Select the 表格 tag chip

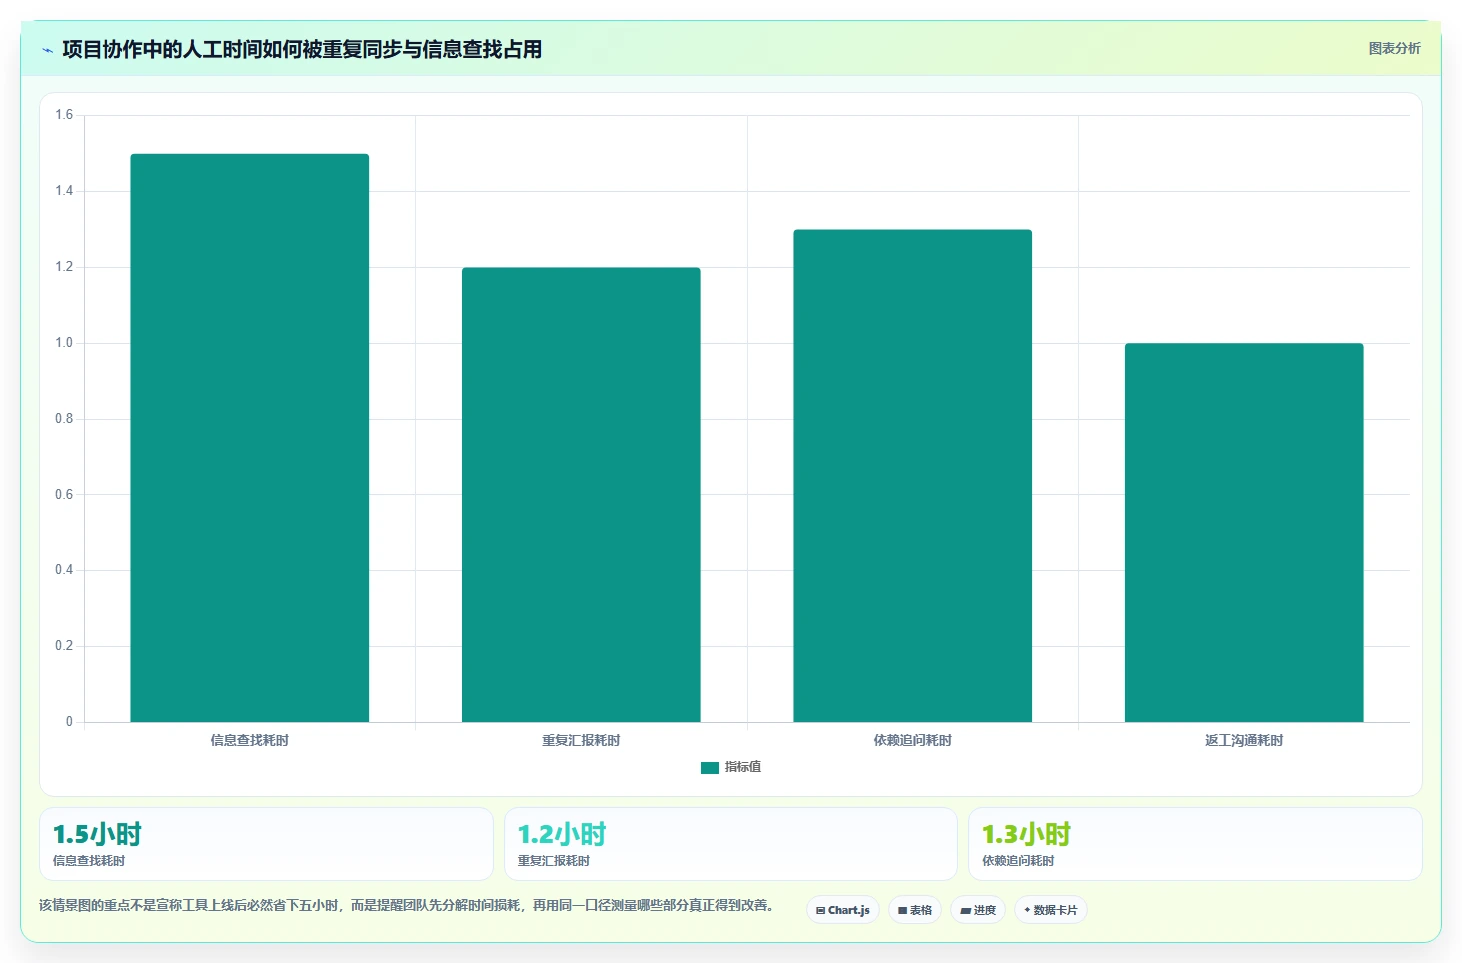[915, 910]
